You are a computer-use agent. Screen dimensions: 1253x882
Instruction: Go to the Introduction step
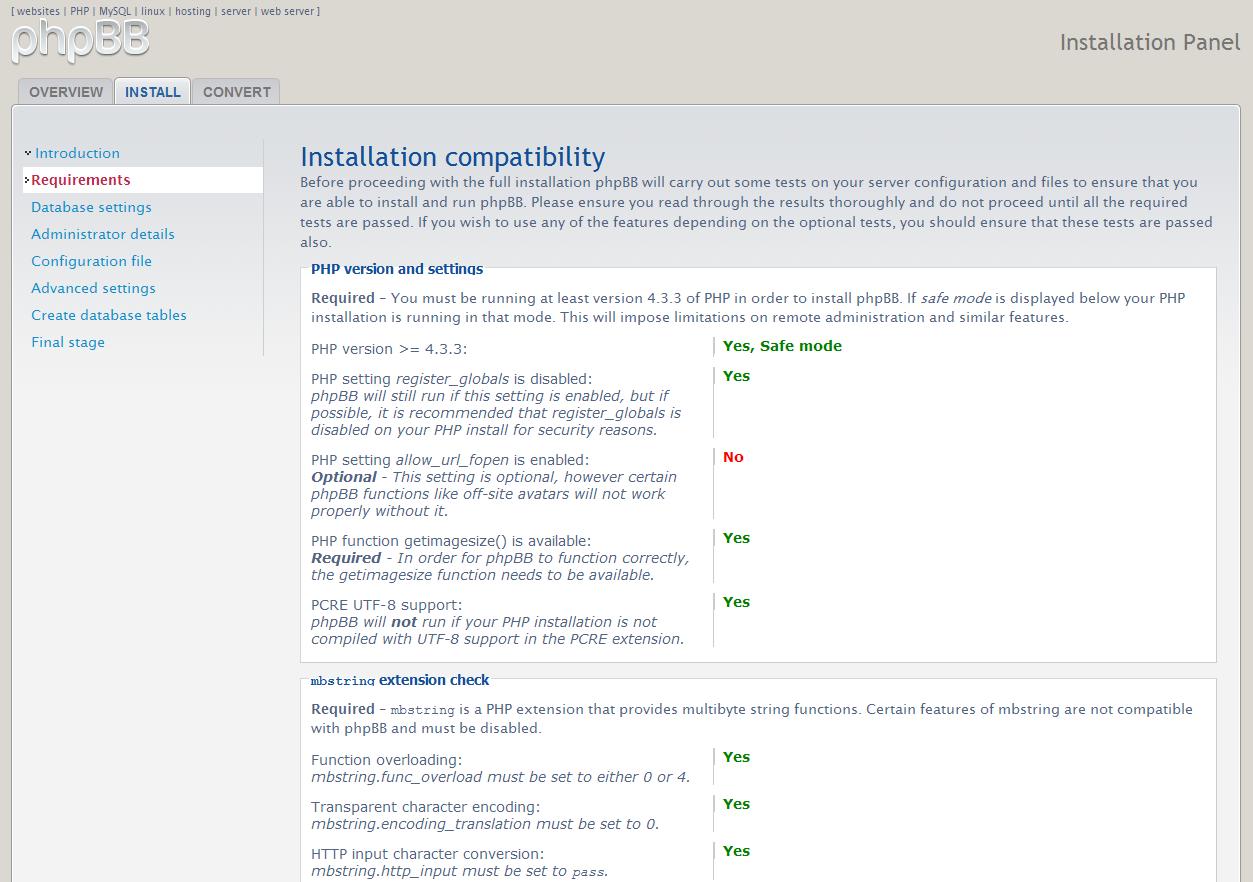(77, 153)
